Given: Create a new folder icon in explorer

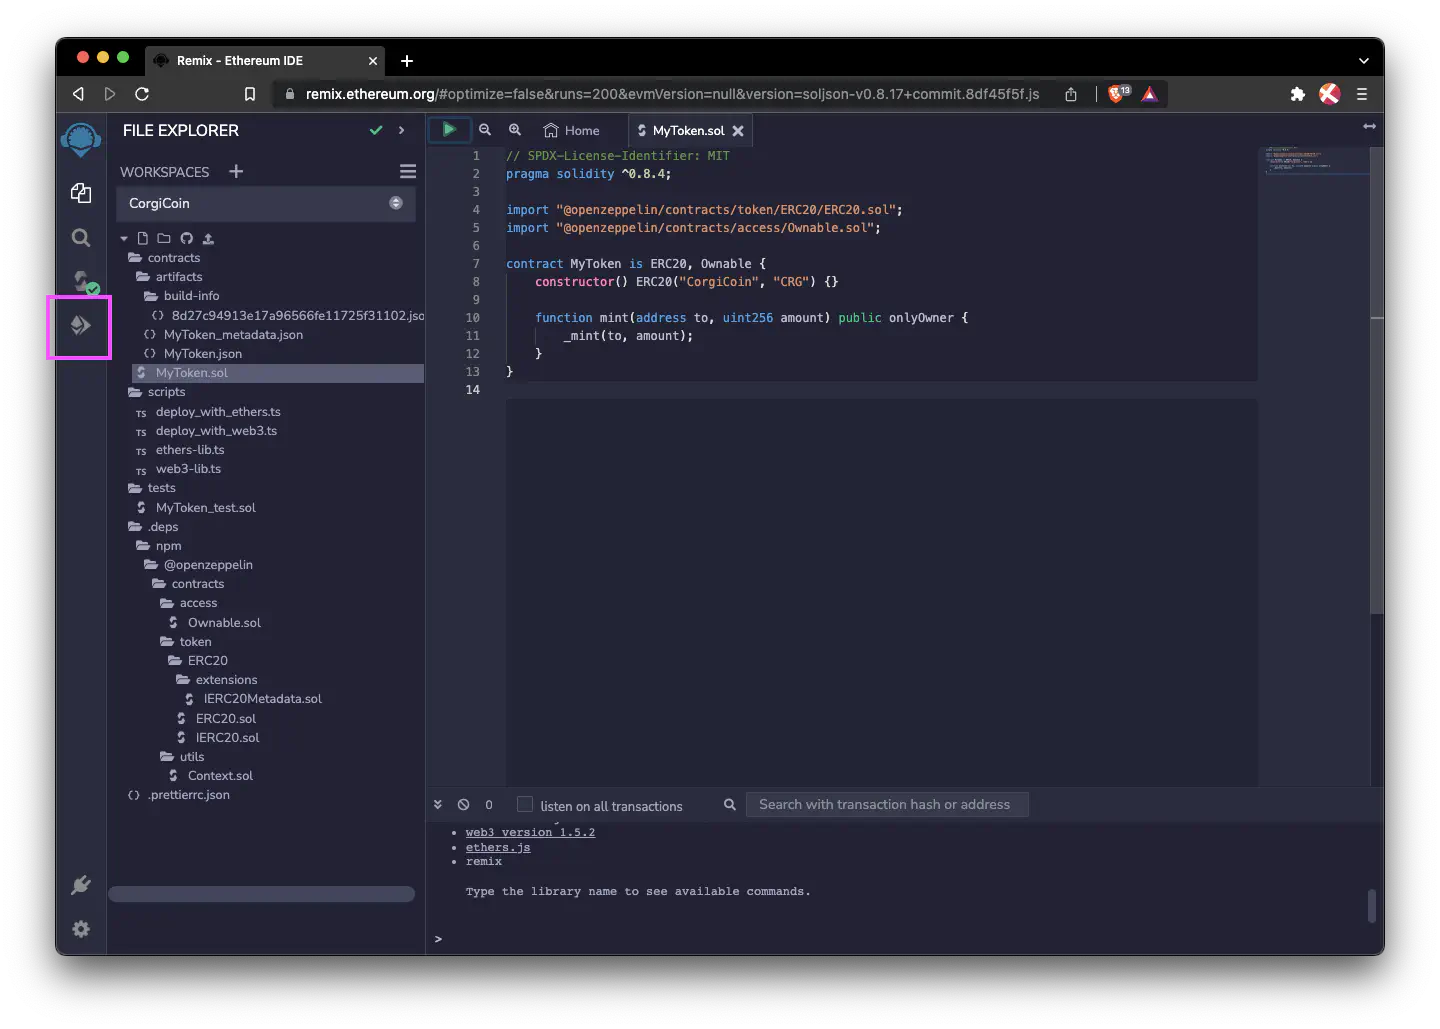Looking at the screenshot, I should (x=164, y=238).
